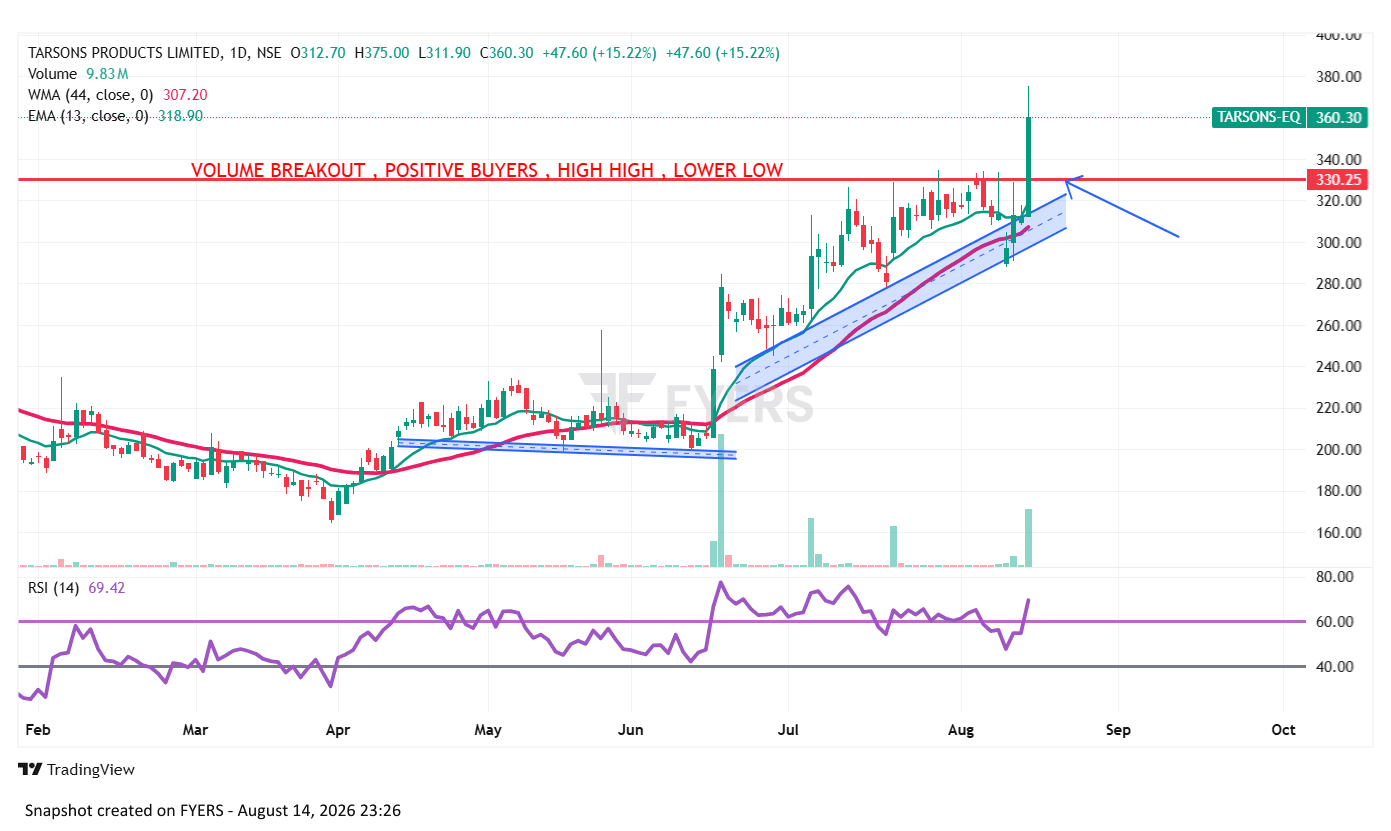Click the 320.00 price axis label
The image size is (1391, 831).
[1339, 201]
